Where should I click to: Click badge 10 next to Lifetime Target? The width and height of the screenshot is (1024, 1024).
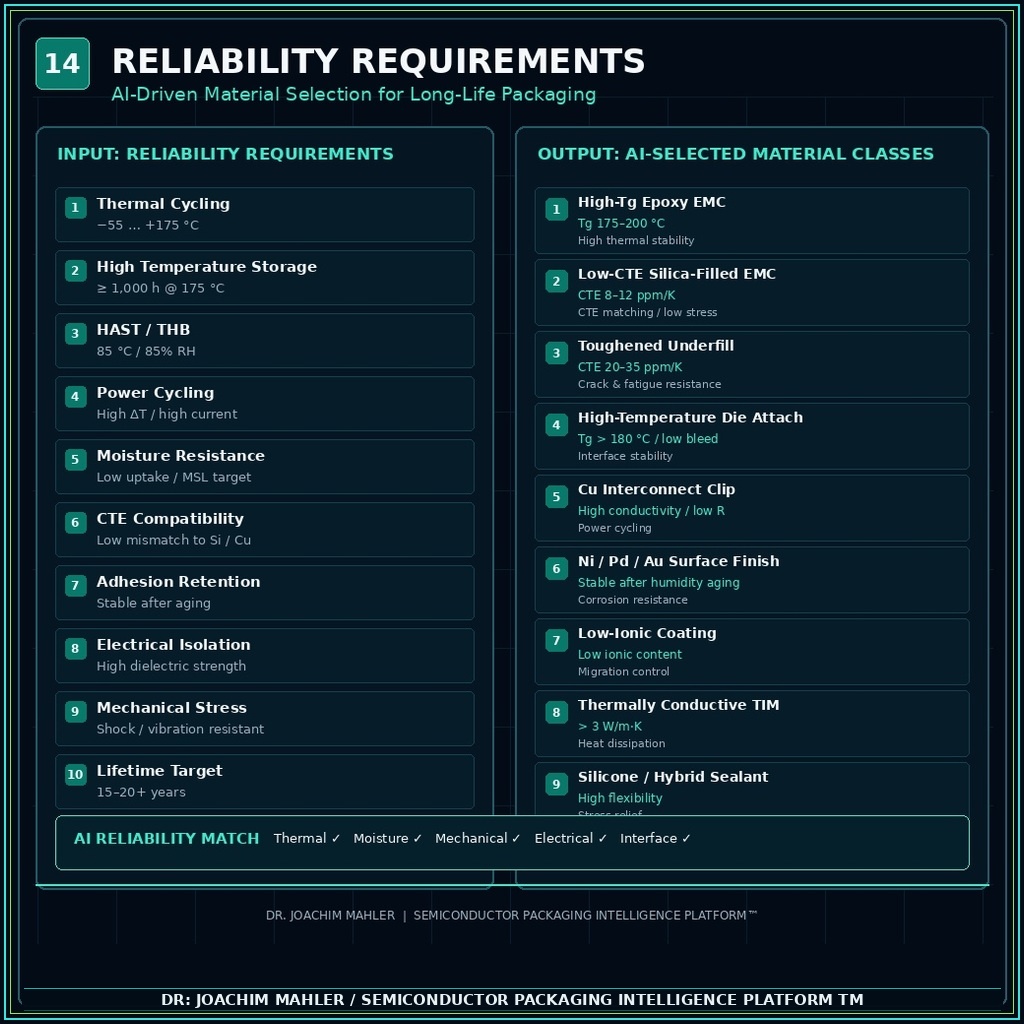[x=75, y=775]
